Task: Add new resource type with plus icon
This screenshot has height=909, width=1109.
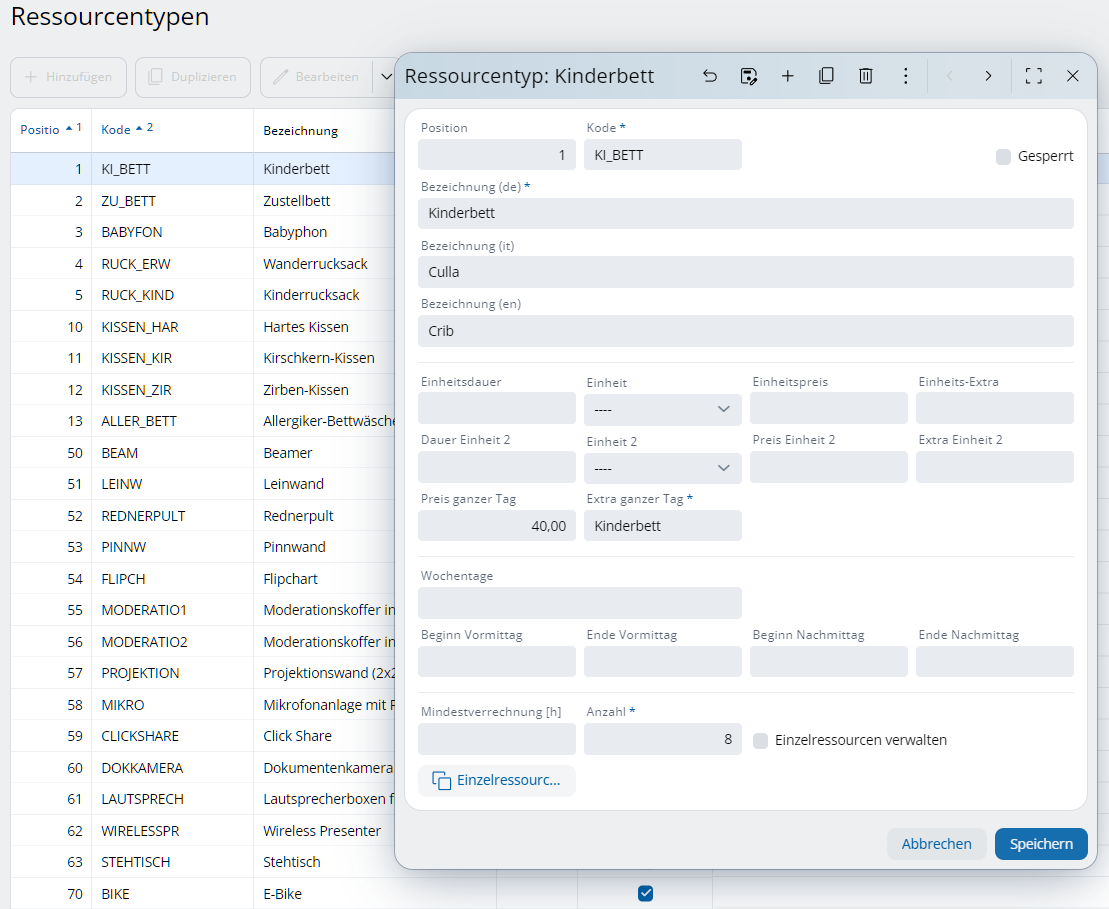Action: (788, 76)
